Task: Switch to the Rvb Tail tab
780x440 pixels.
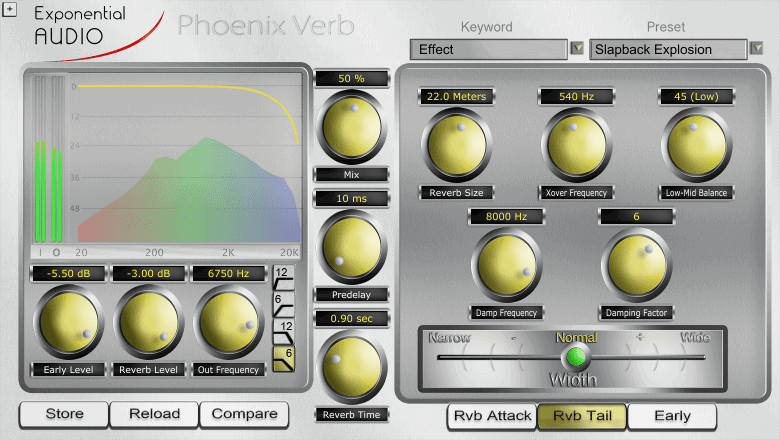Action: pos(583,416)
